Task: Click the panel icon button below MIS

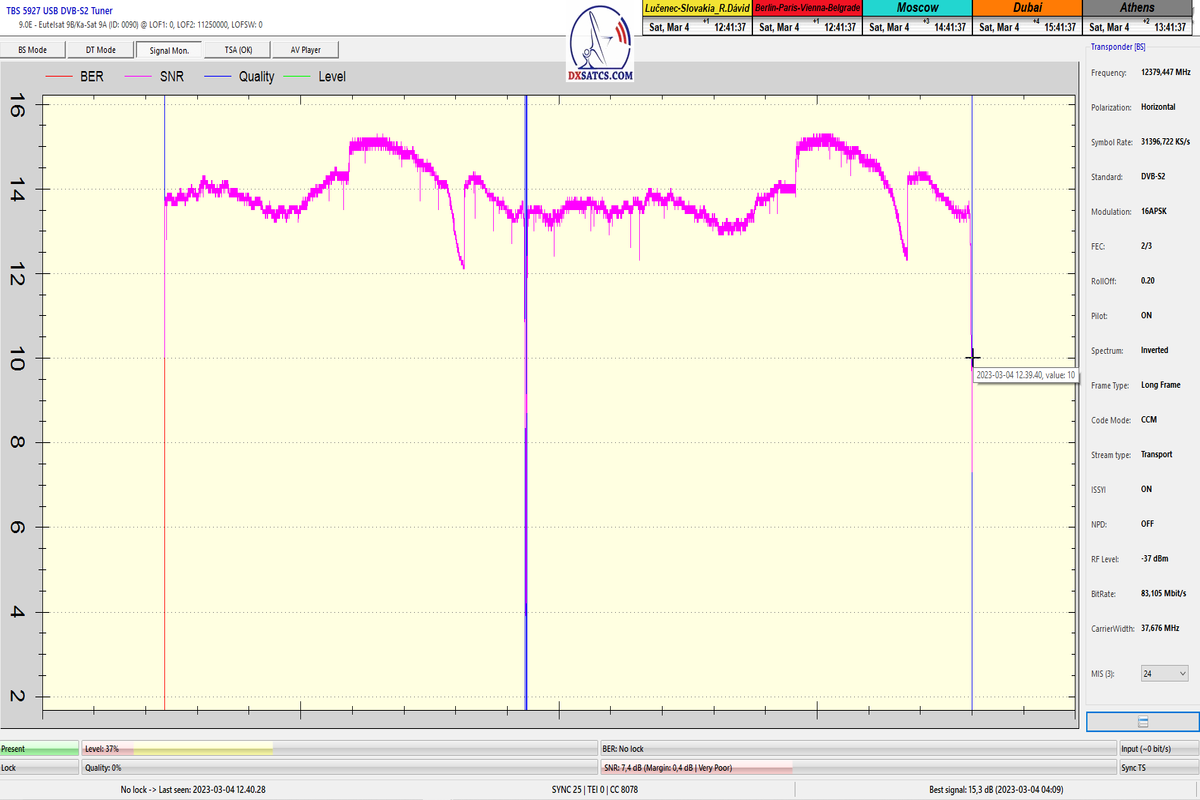Action: tap(1142, 722)
